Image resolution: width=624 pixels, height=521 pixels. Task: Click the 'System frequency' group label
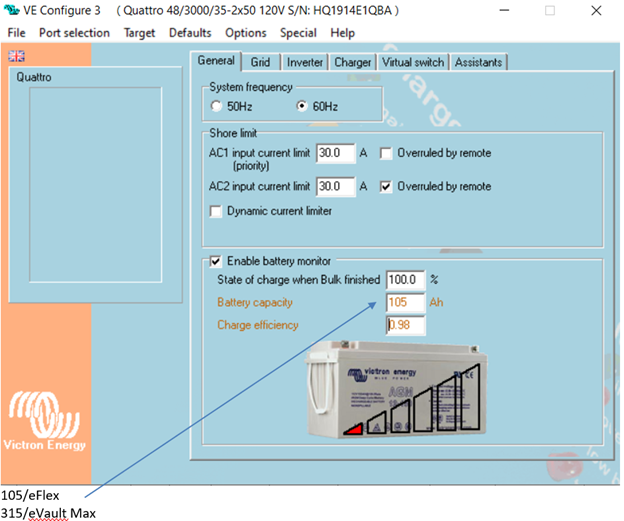(251, 87)
